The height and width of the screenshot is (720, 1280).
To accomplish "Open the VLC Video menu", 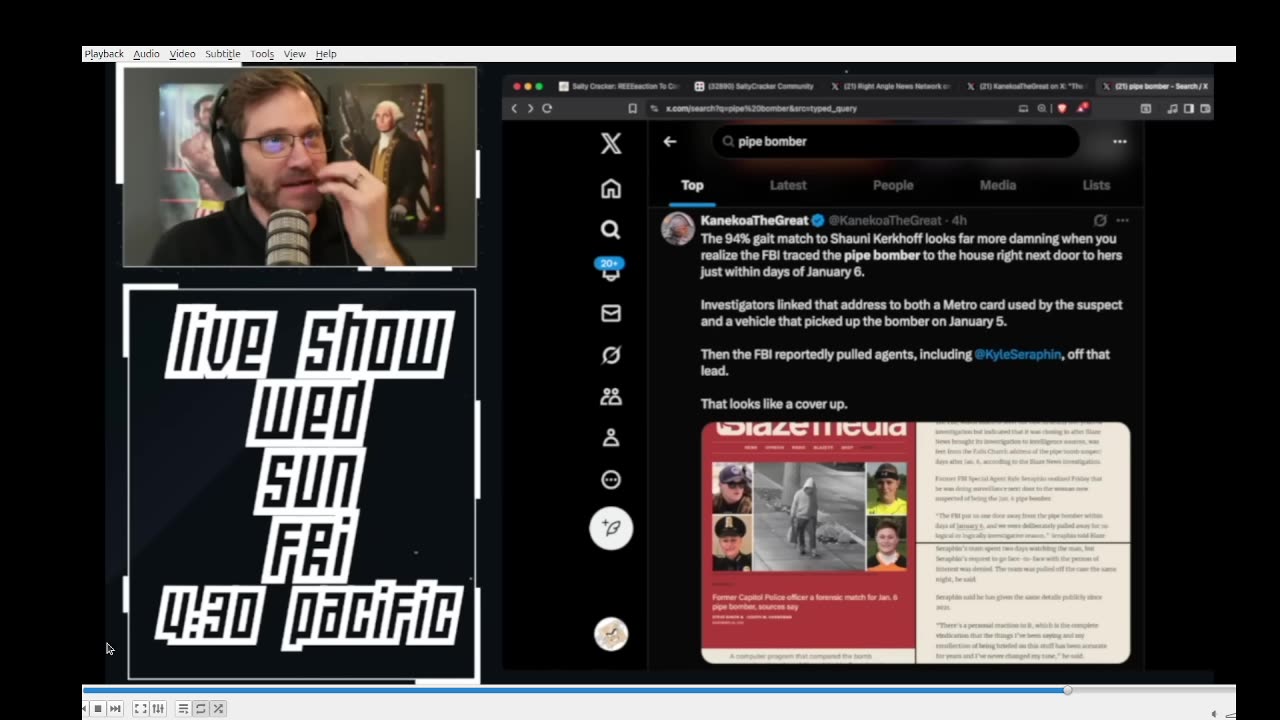I will pyautogui.click(x=182, y=54).
